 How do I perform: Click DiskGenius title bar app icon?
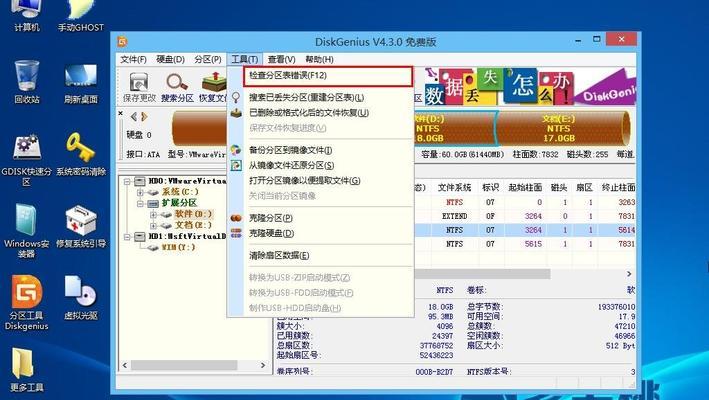tap(123, 42)
